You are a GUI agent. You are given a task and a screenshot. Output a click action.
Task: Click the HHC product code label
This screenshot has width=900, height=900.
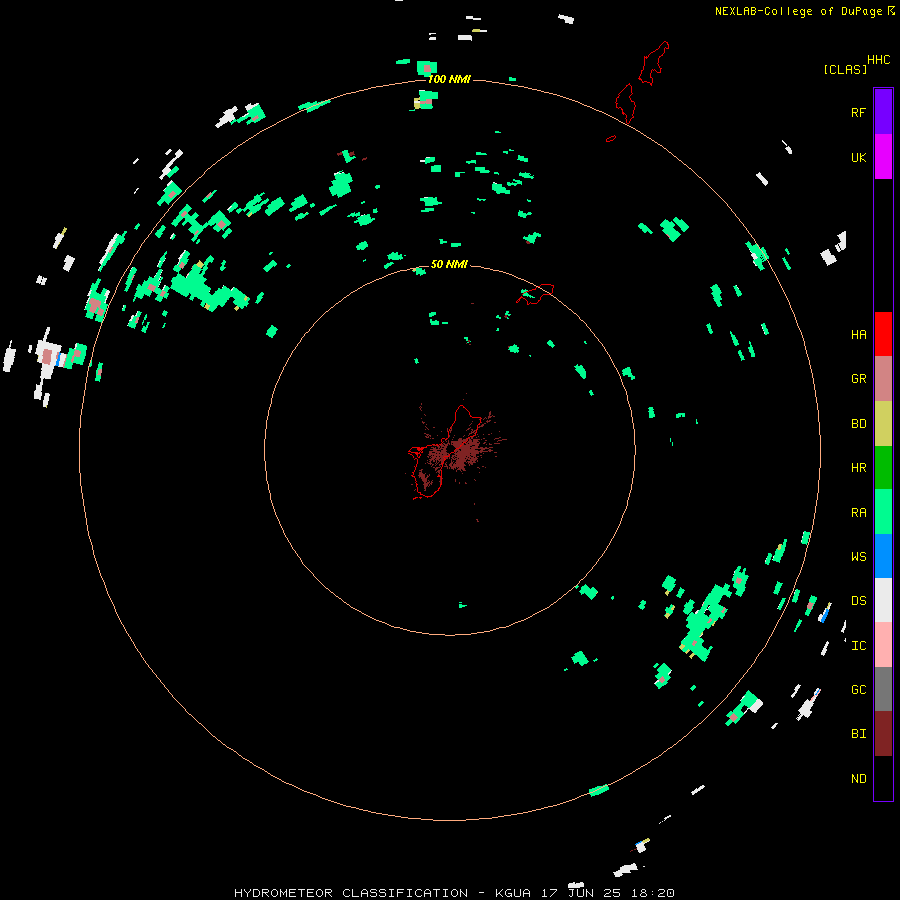878,60
